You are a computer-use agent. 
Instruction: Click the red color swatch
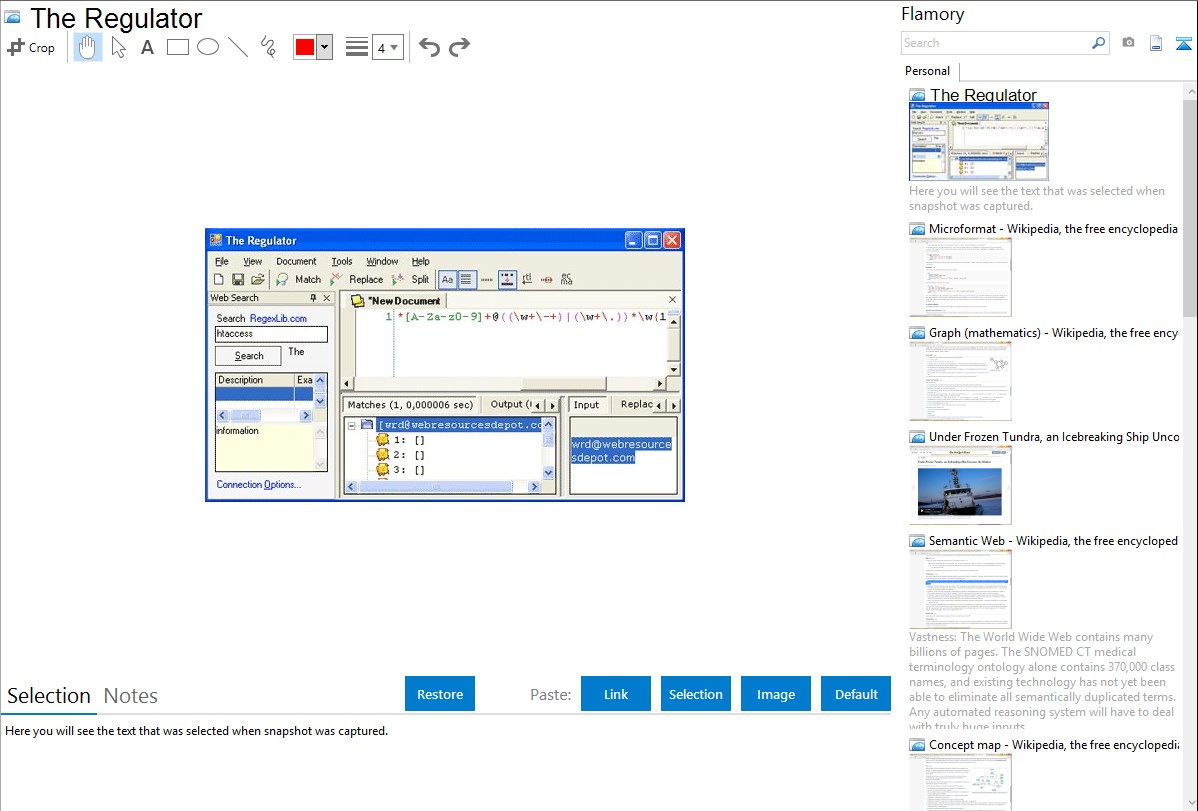pyautogui.click(x=304, y=47)
